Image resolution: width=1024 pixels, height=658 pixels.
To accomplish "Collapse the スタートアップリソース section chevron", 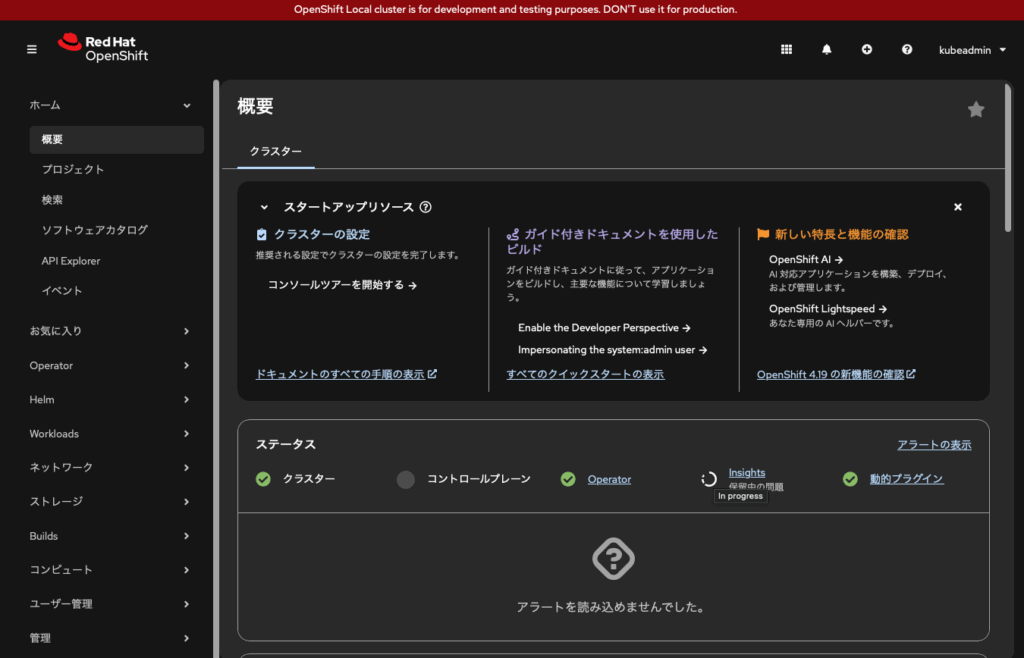I will point(264,207).
